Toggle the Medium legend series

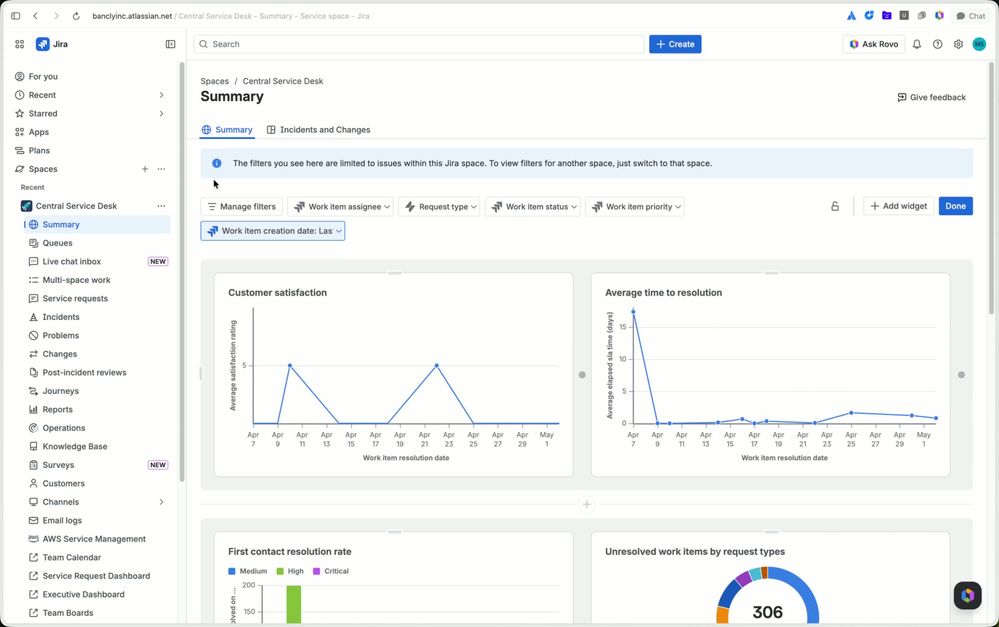point(248,571)
